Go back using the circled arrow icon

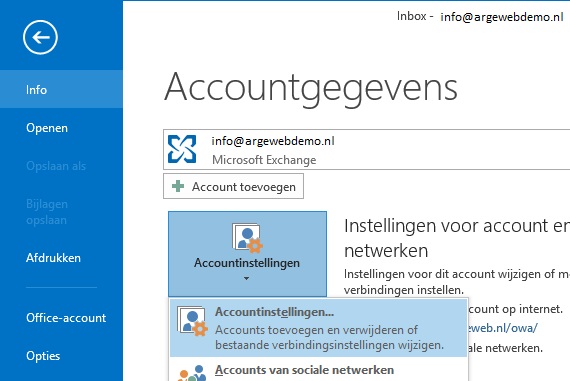tap(40, 37)
